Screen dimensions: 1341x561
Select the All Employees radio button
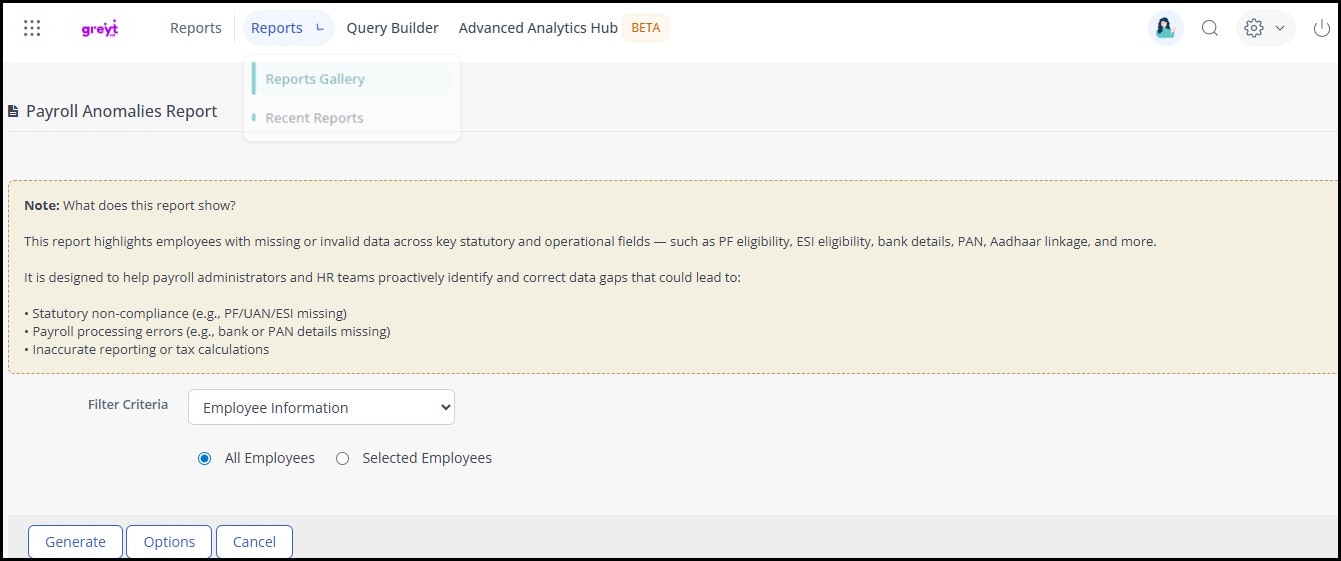coord(205,458)
